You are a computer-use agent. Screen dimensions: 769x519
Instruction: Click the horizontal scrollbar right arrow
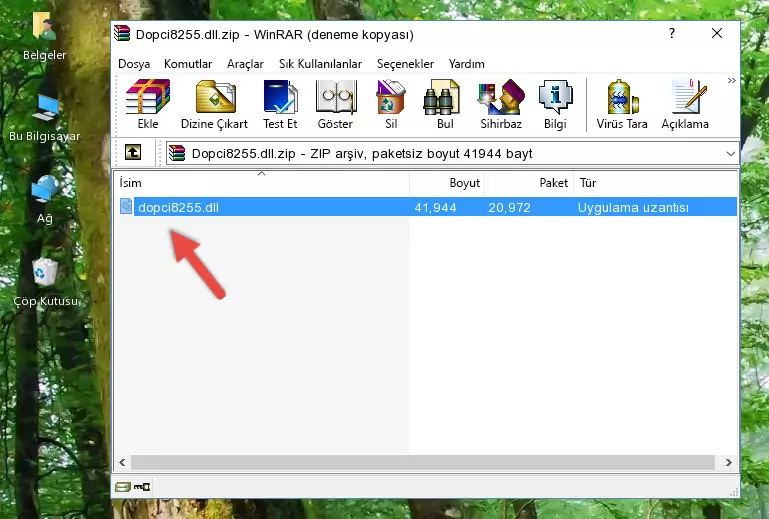pos(729,462)
